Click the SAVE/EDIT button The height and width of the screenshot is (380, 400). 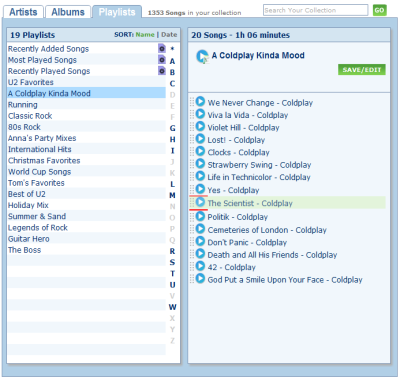tap(362, 70)
